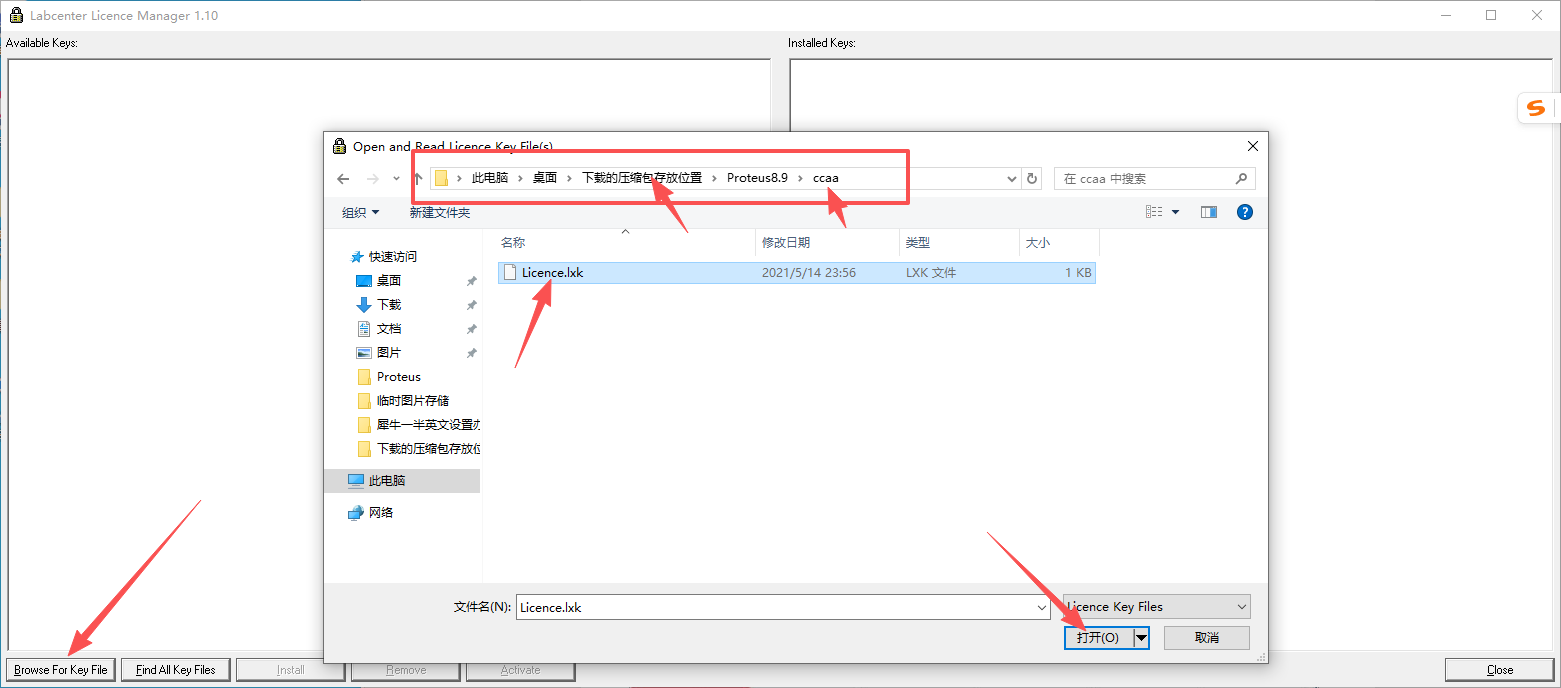Click the LXK 文件 type cell

pyautogui.click(x=931, y=272)
